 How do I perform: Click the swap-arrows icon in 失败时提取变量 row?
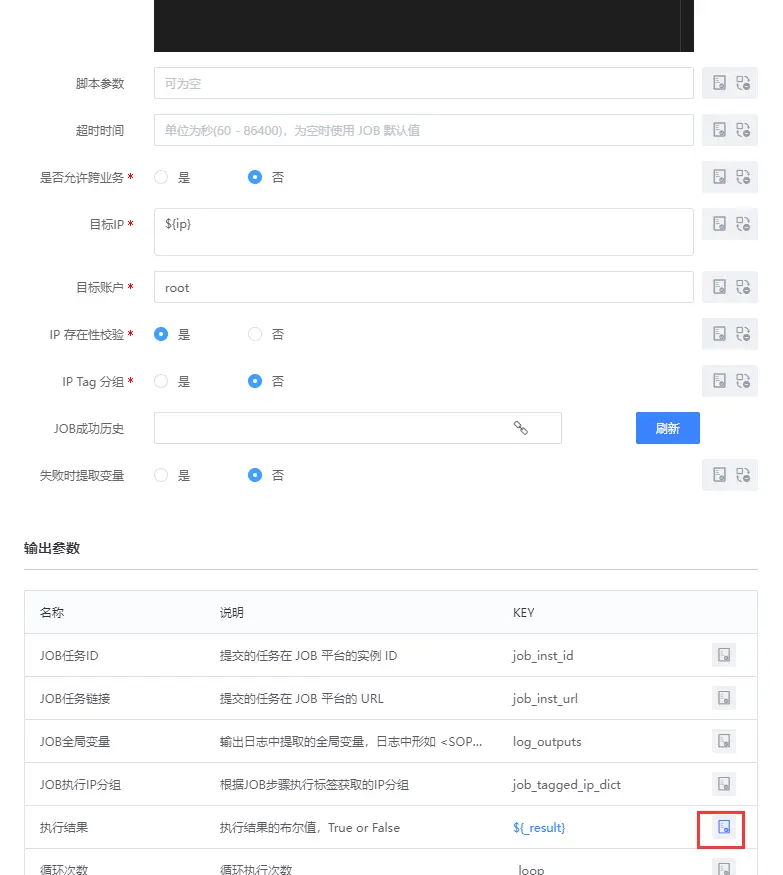point(743,475)
